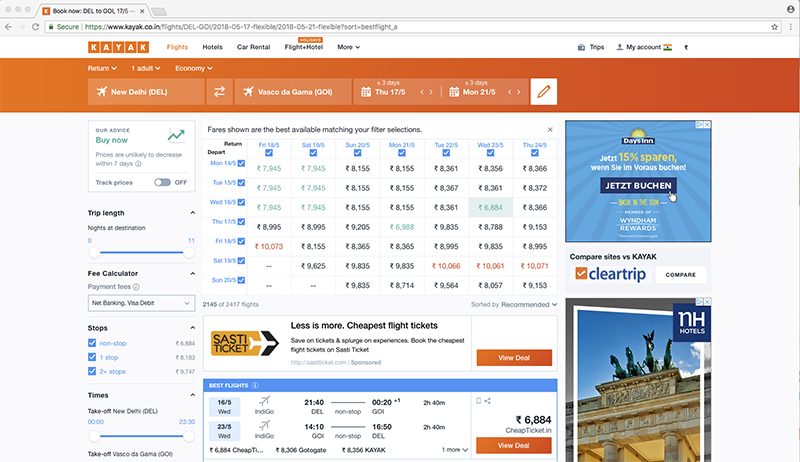Viewport: 800px width, 462px height.
Task: Reload the browser page
Action: (x=35, y=27)
